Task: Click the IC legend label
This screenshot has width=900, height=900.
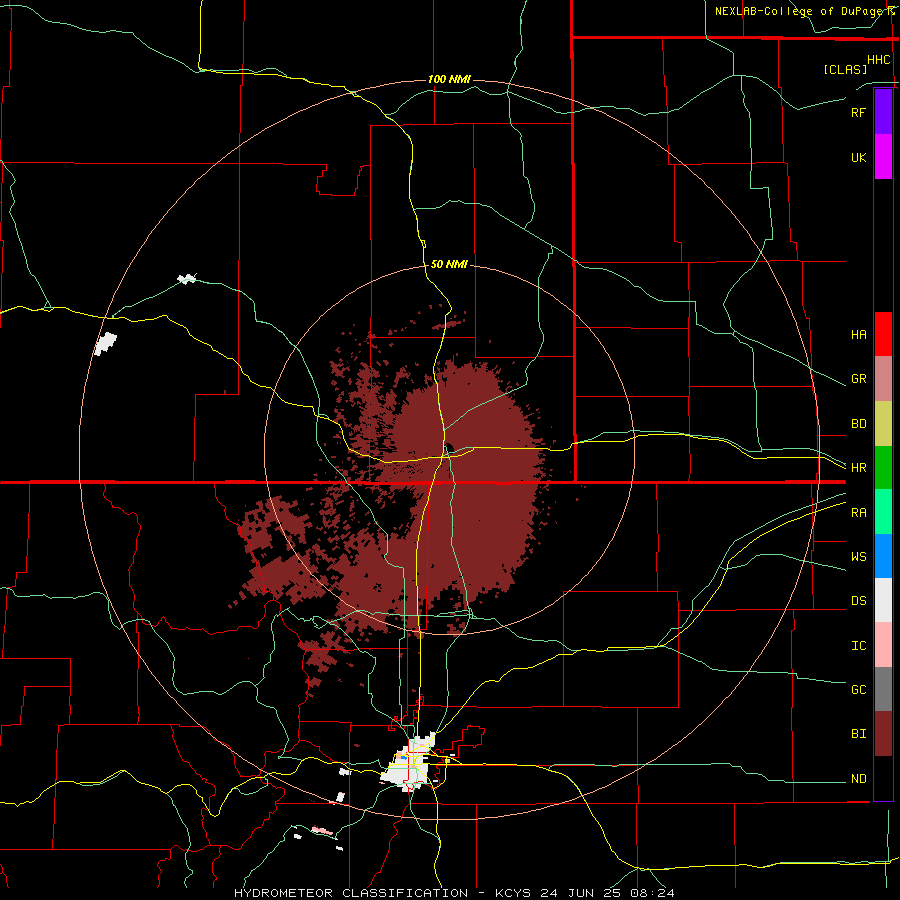Action: click(x=858, y=646)
